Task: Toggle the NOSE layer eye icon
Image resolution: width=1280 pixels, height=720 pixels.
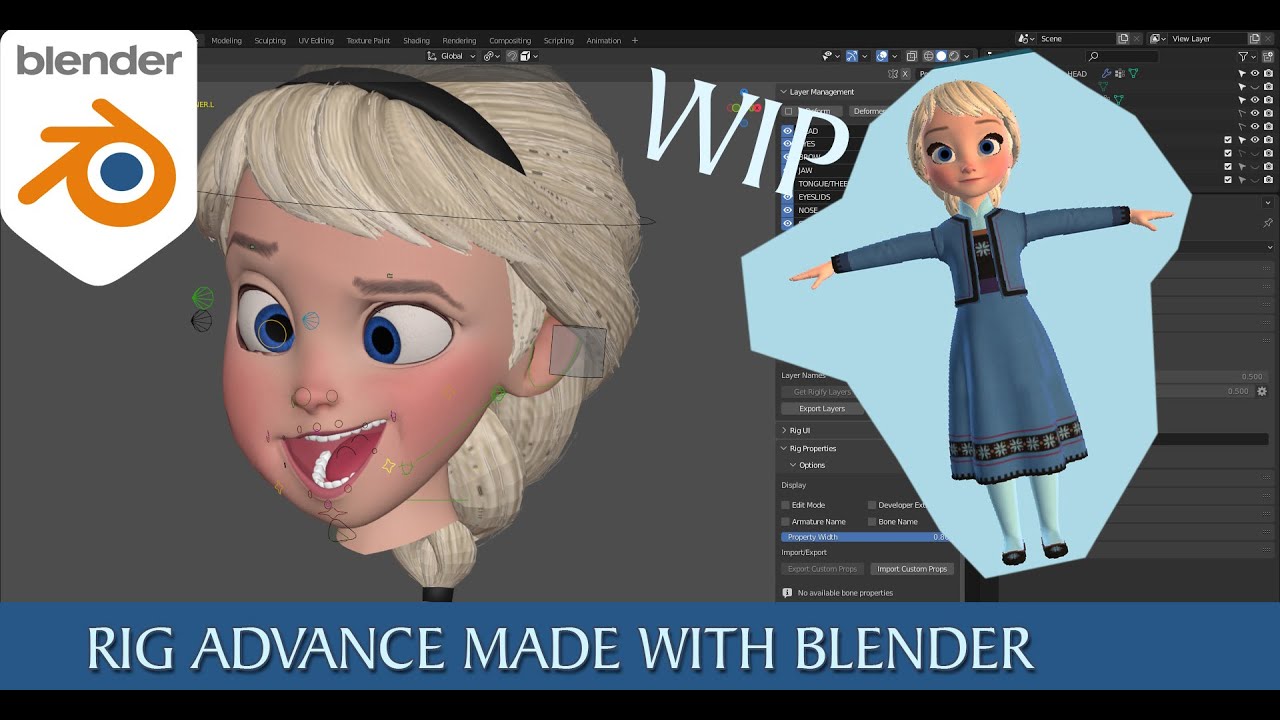Action: click(787, 210)
